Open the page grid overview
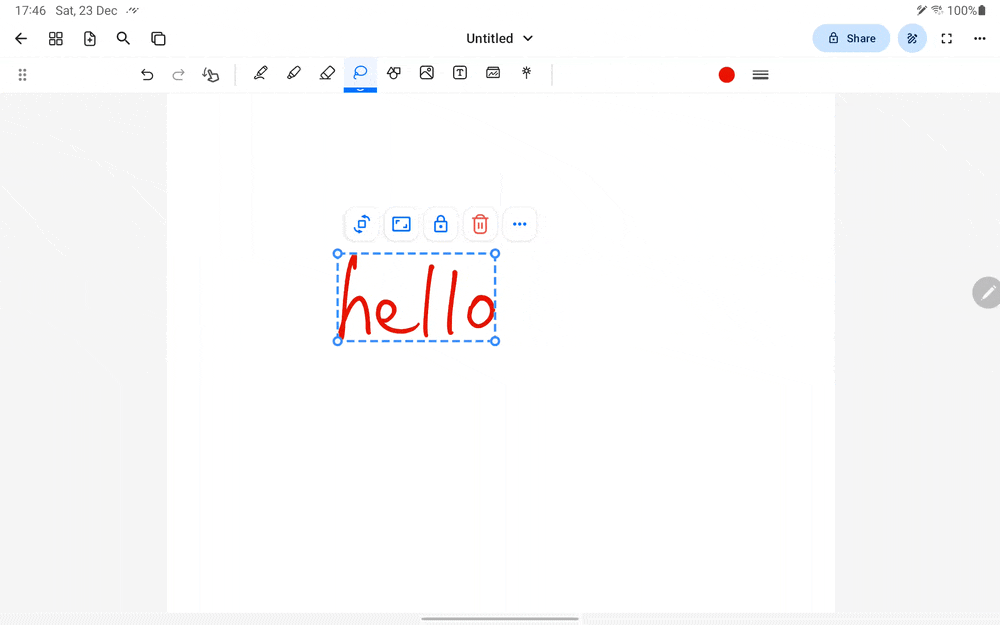Screen dimensions: 1000x625 [55, 39]
